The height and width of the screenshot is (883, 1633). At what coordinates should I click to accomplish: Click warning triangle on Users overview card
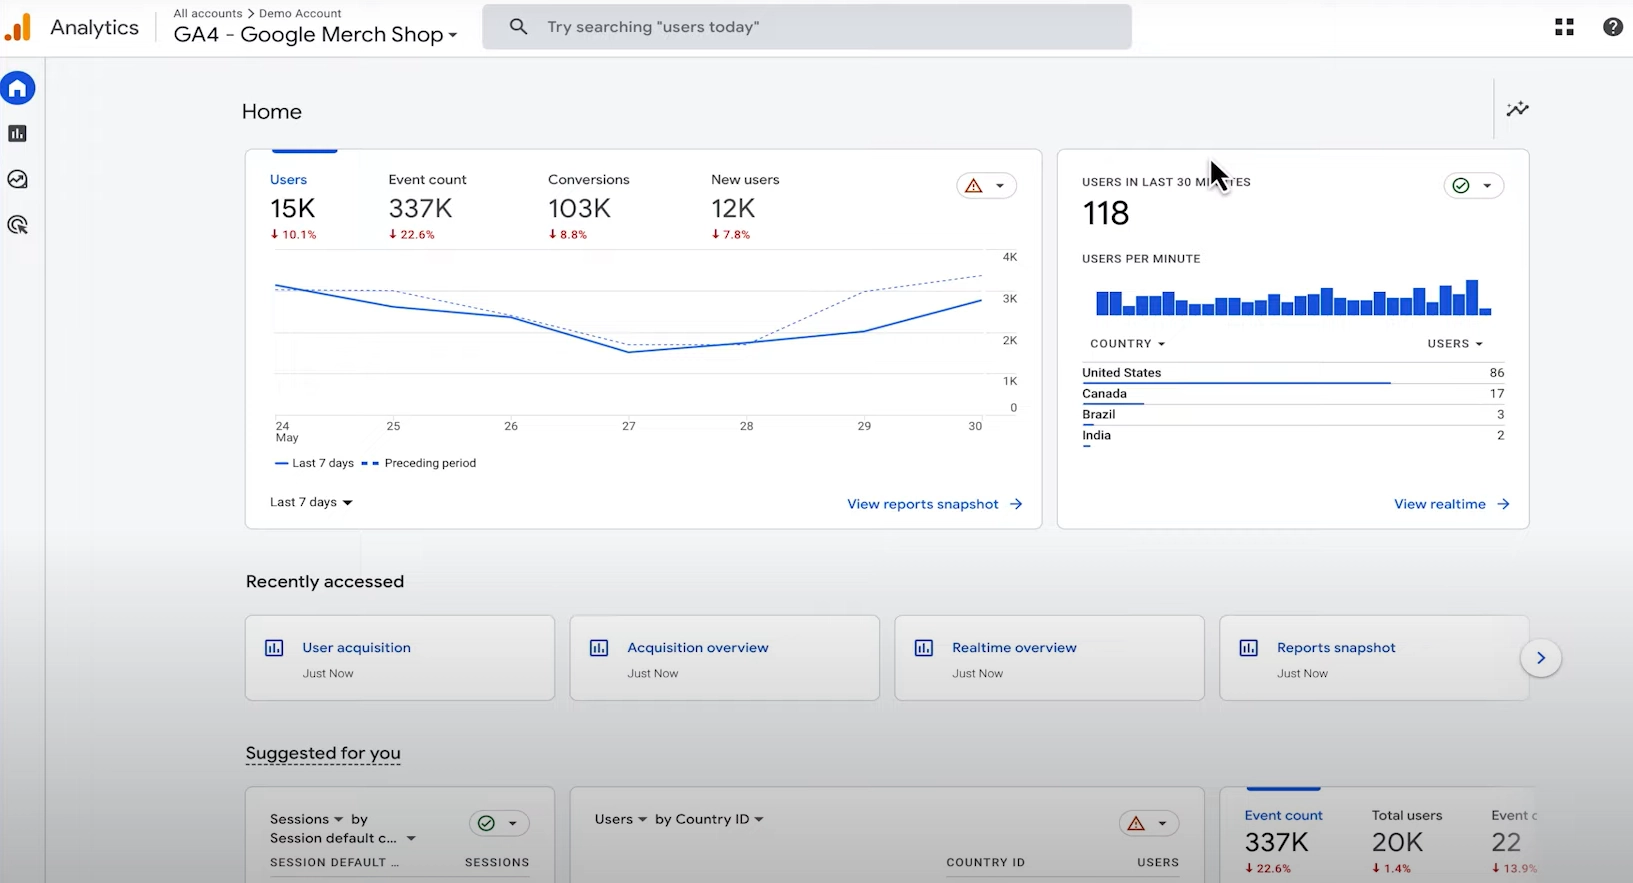[x=974, y=186]
